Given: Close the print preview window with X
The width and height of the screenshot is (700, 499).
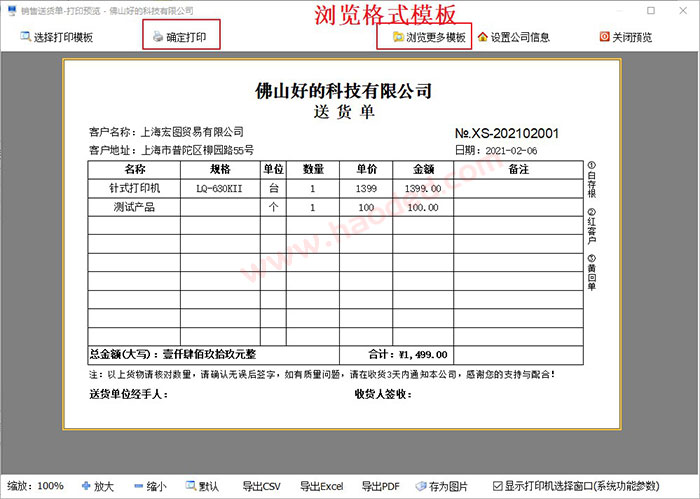Looking at the screenshot, I should (683, 10).
